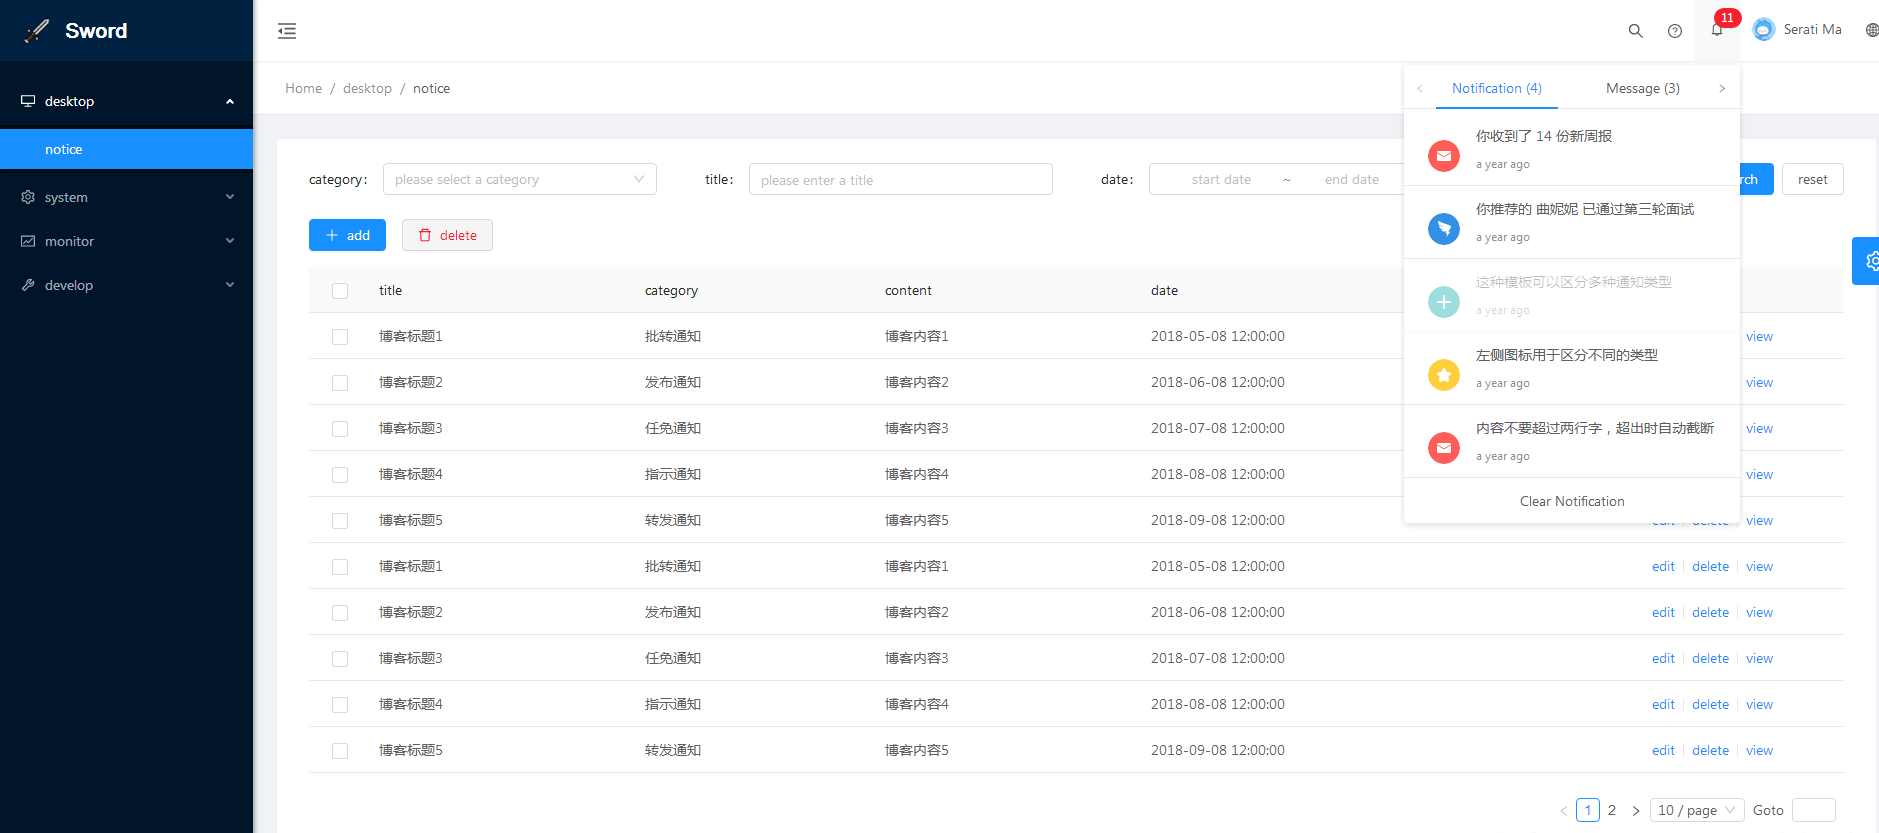Expand the system sidebar menu

pos(126,197)
